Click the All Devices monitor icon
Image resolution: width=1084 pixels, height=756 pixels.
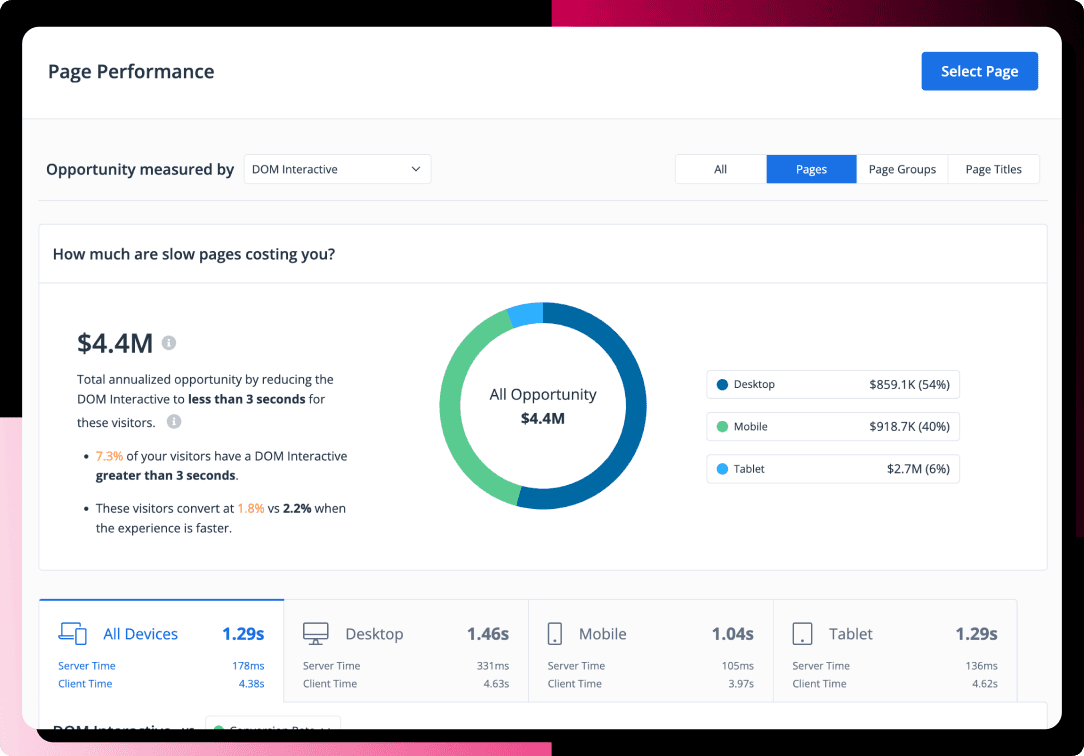pos(73,633)
